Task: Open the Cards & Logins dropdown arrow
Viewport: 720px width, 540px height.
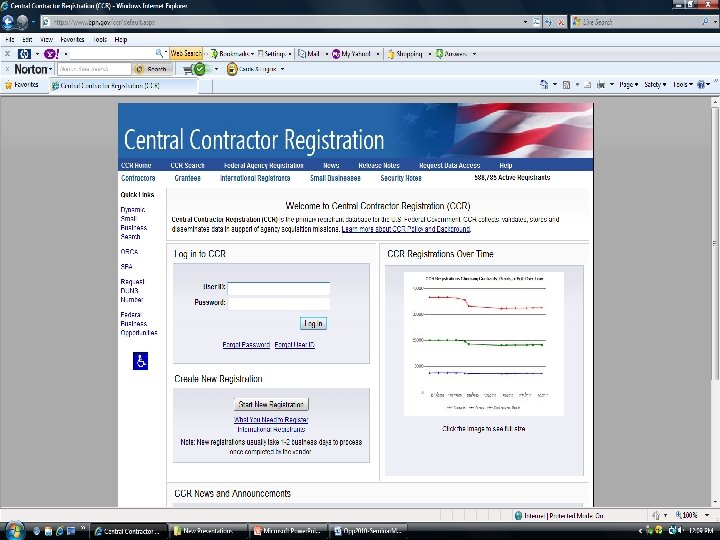Action: [x=282, y=69]
